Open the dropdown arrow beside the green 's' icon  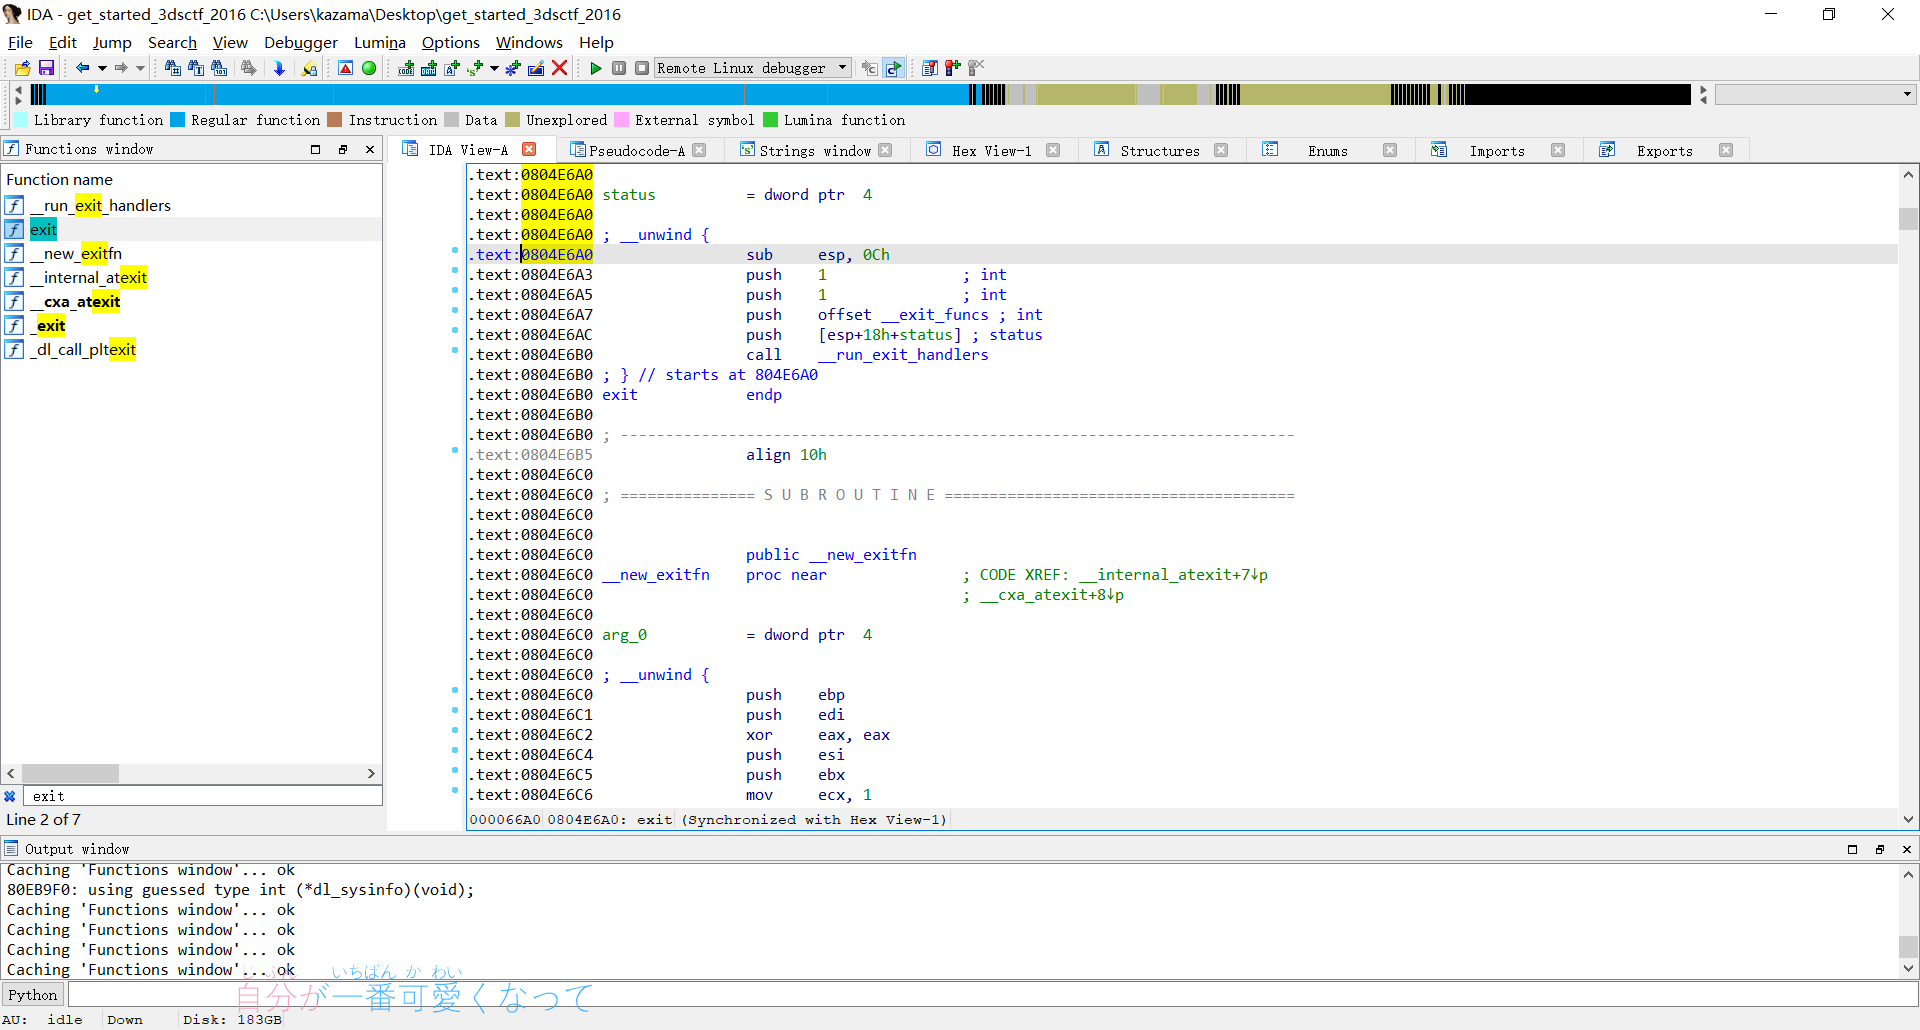click(494, 68)
